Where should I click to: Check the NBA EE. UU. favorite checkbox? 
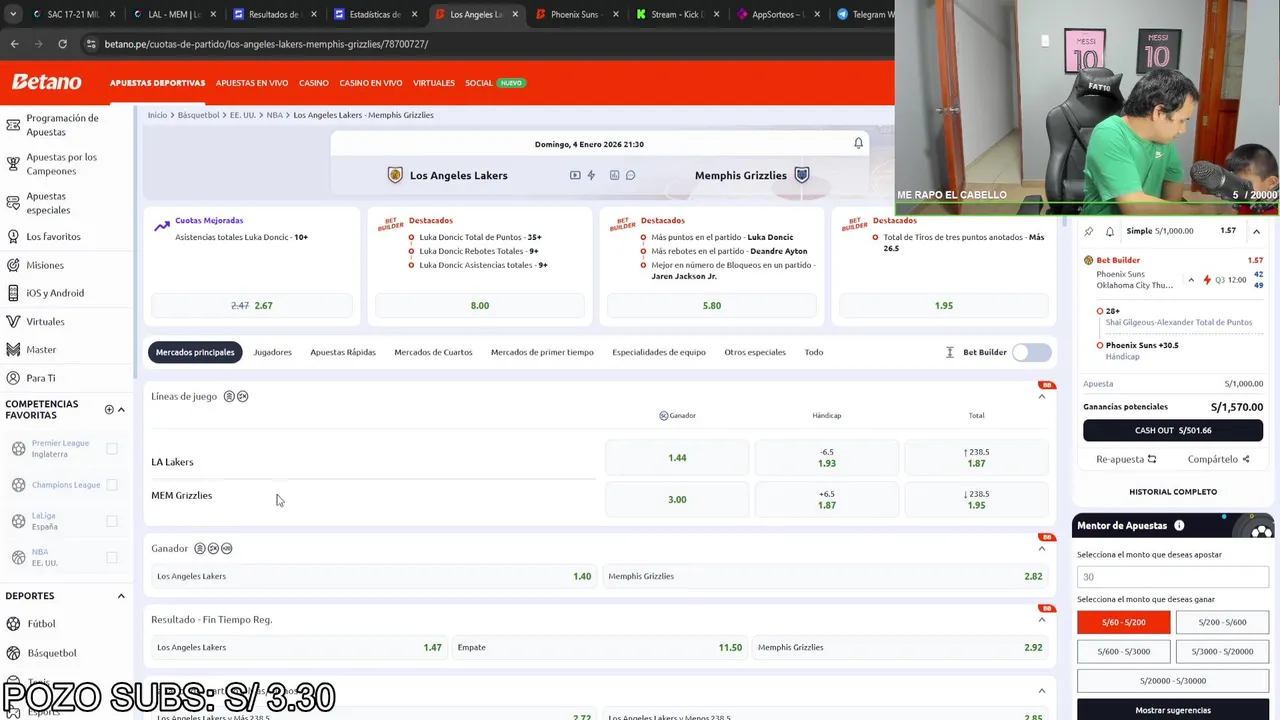pos(112,557)
